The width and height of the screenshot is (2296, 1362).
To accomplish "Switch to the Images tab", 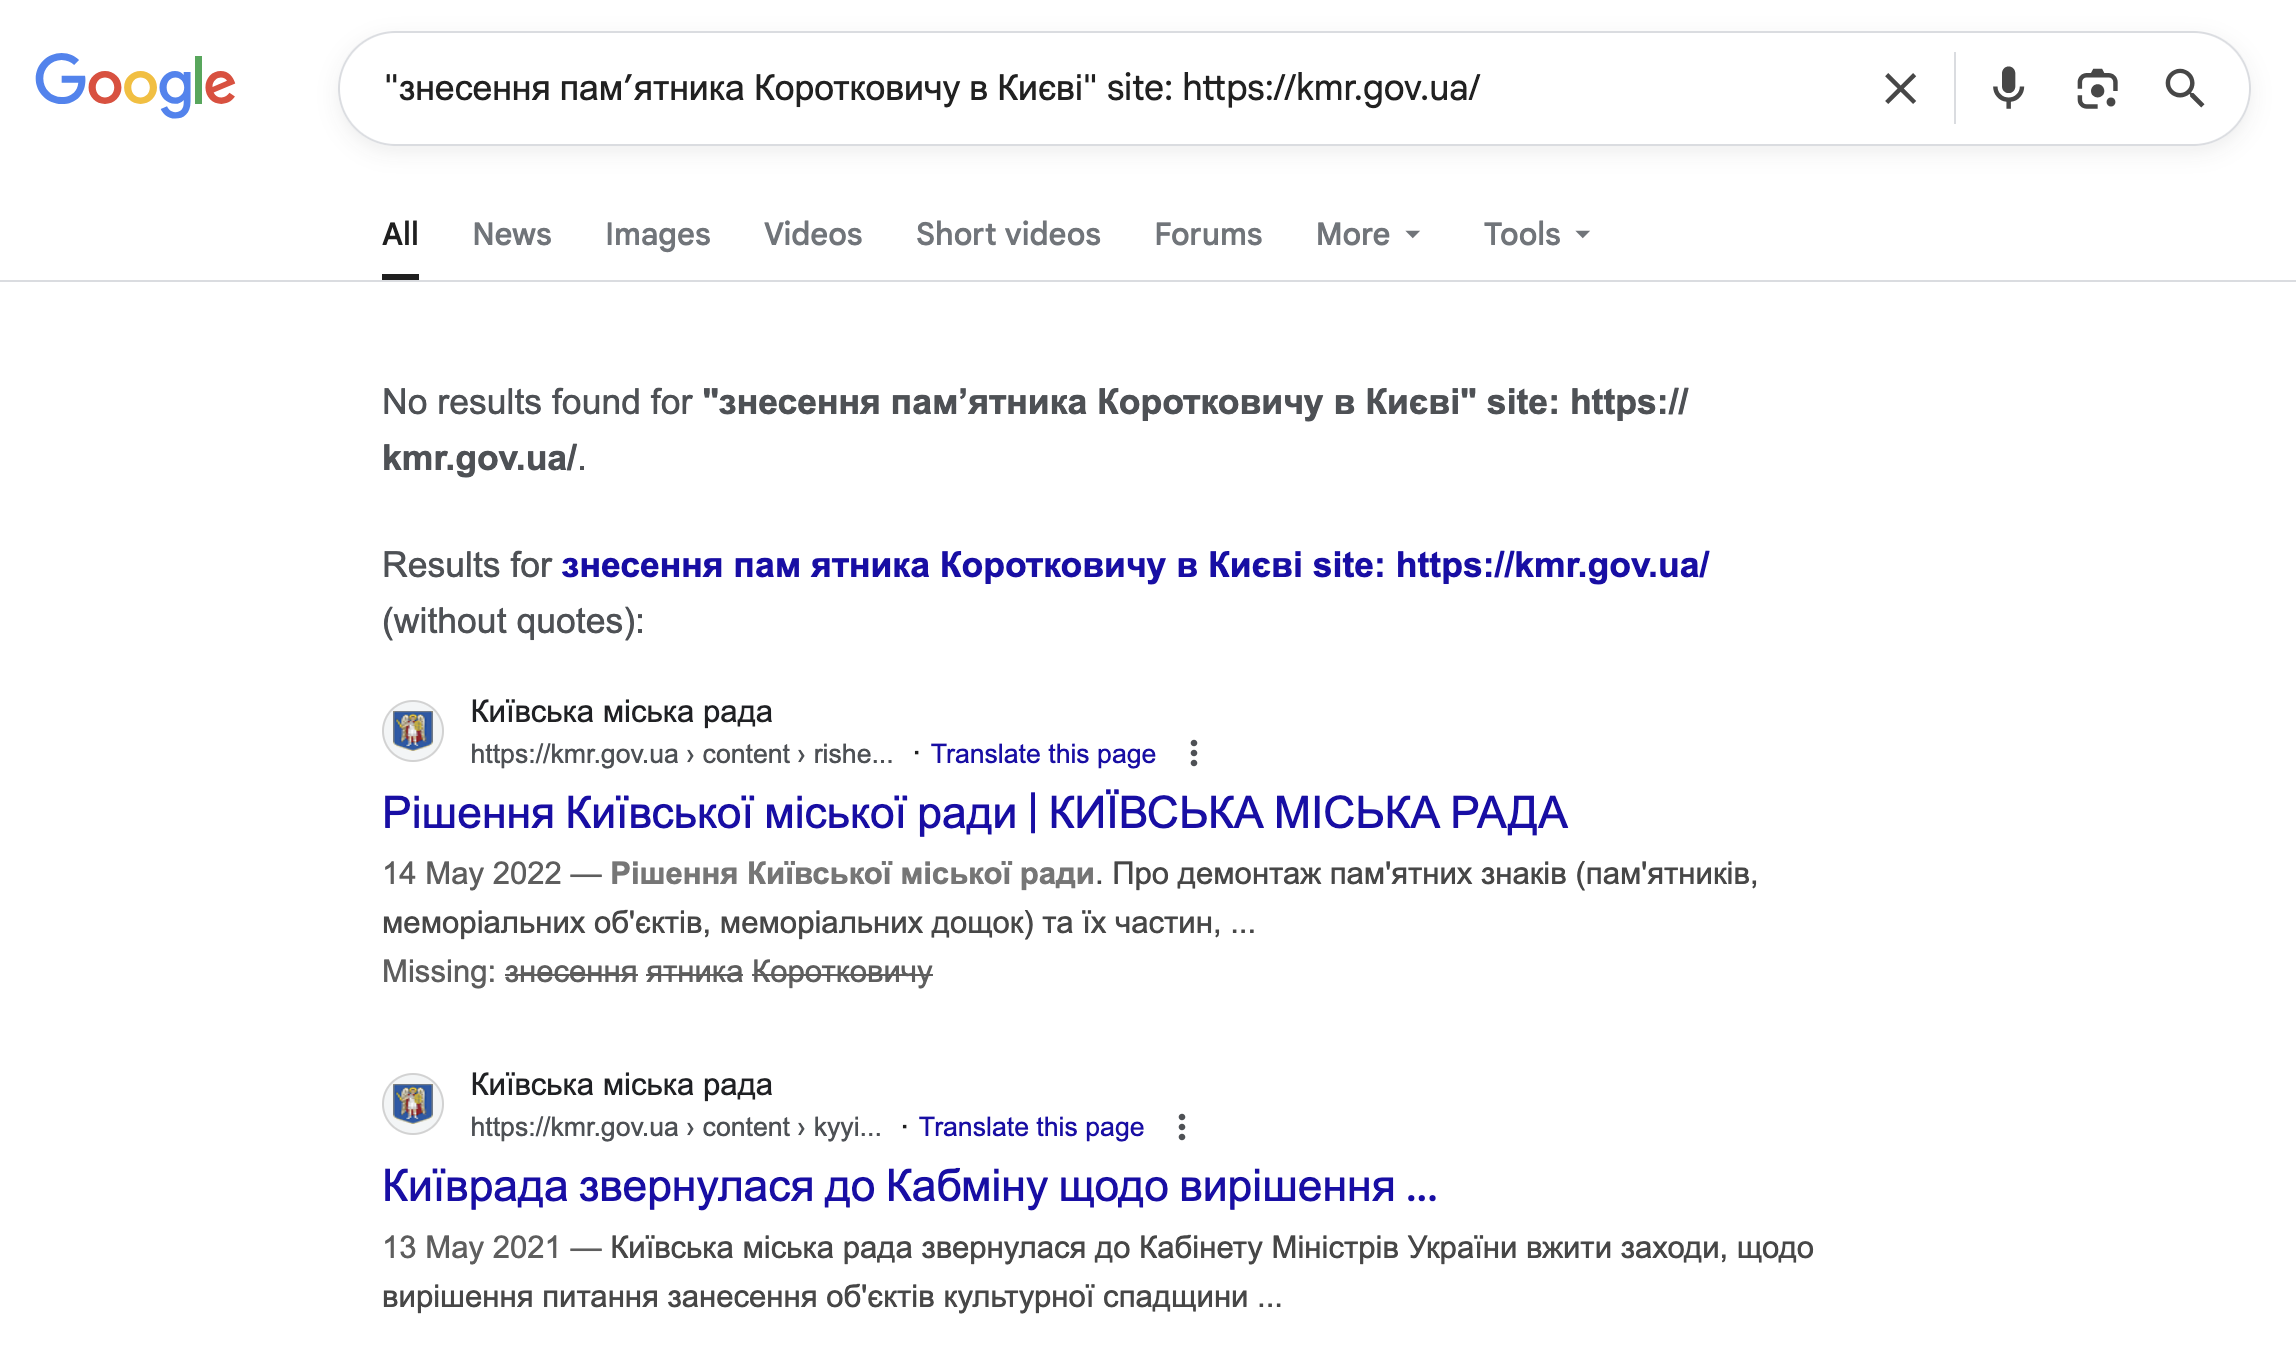I will pos(657,234).
